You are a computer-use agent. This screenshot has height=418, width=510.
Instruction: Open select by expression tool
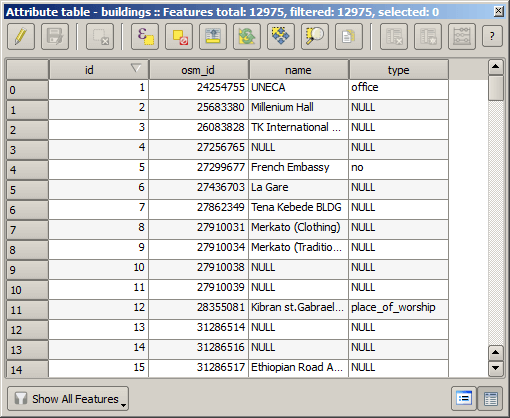145,37
